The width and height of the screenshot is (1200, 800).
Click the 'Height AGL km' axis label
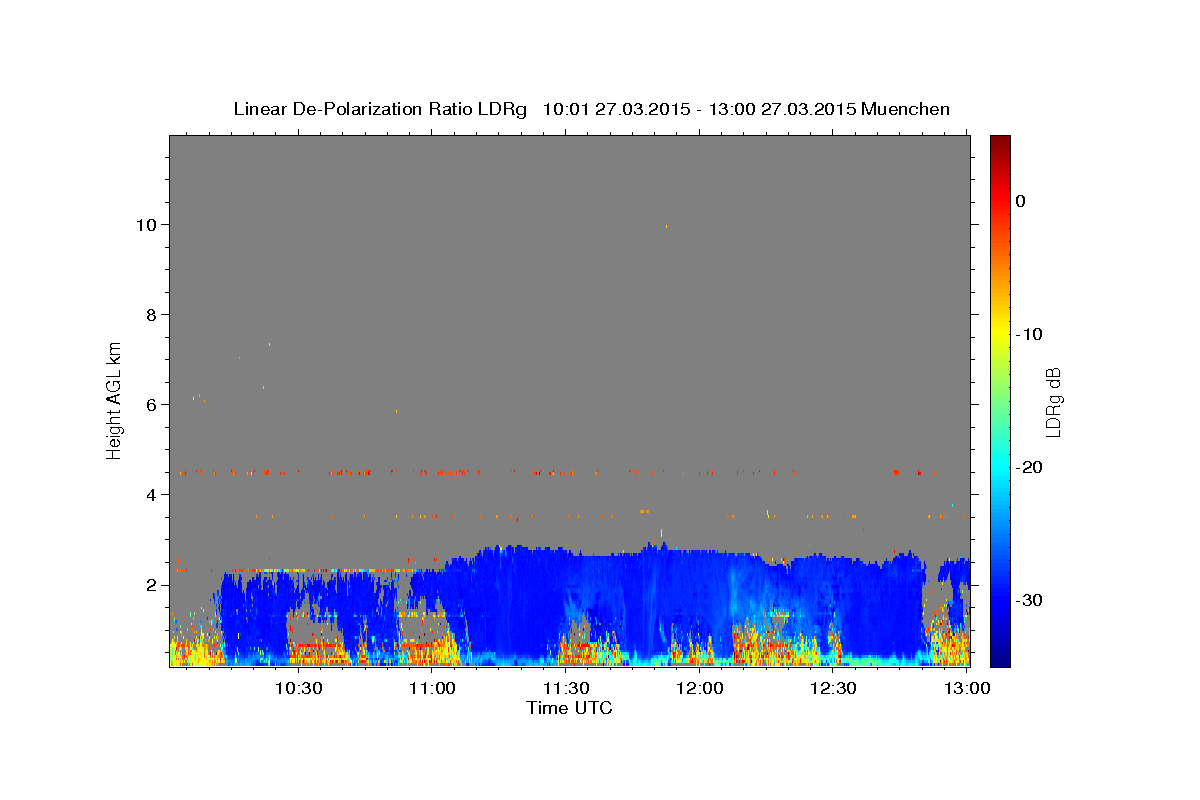click(x=115, y=399)
